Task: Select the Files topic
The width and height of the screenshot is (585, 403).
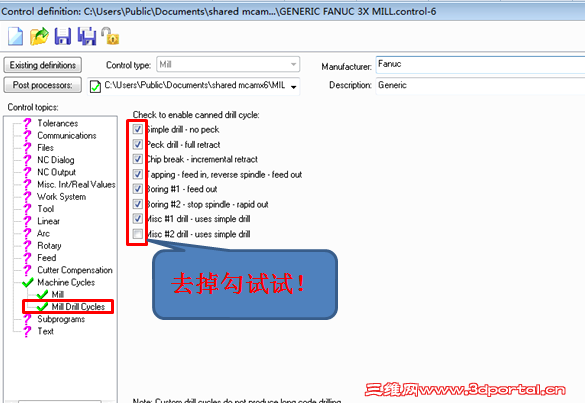Action: pyautogui.click(x=46, y=148)
